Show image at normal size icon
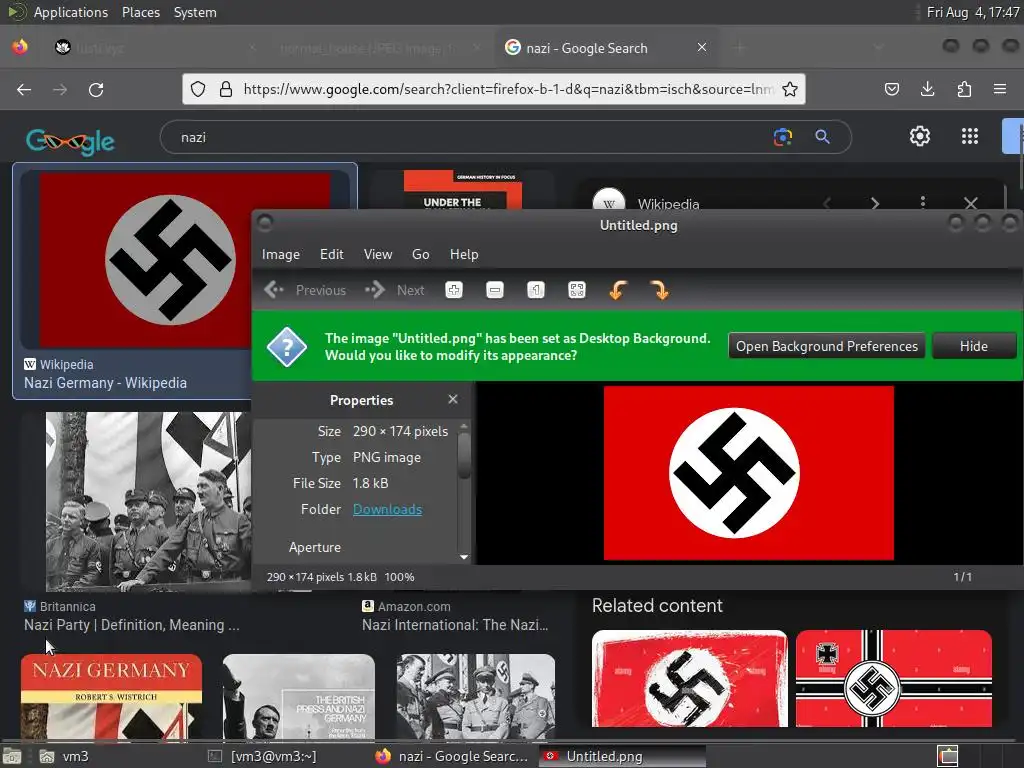 536,290
